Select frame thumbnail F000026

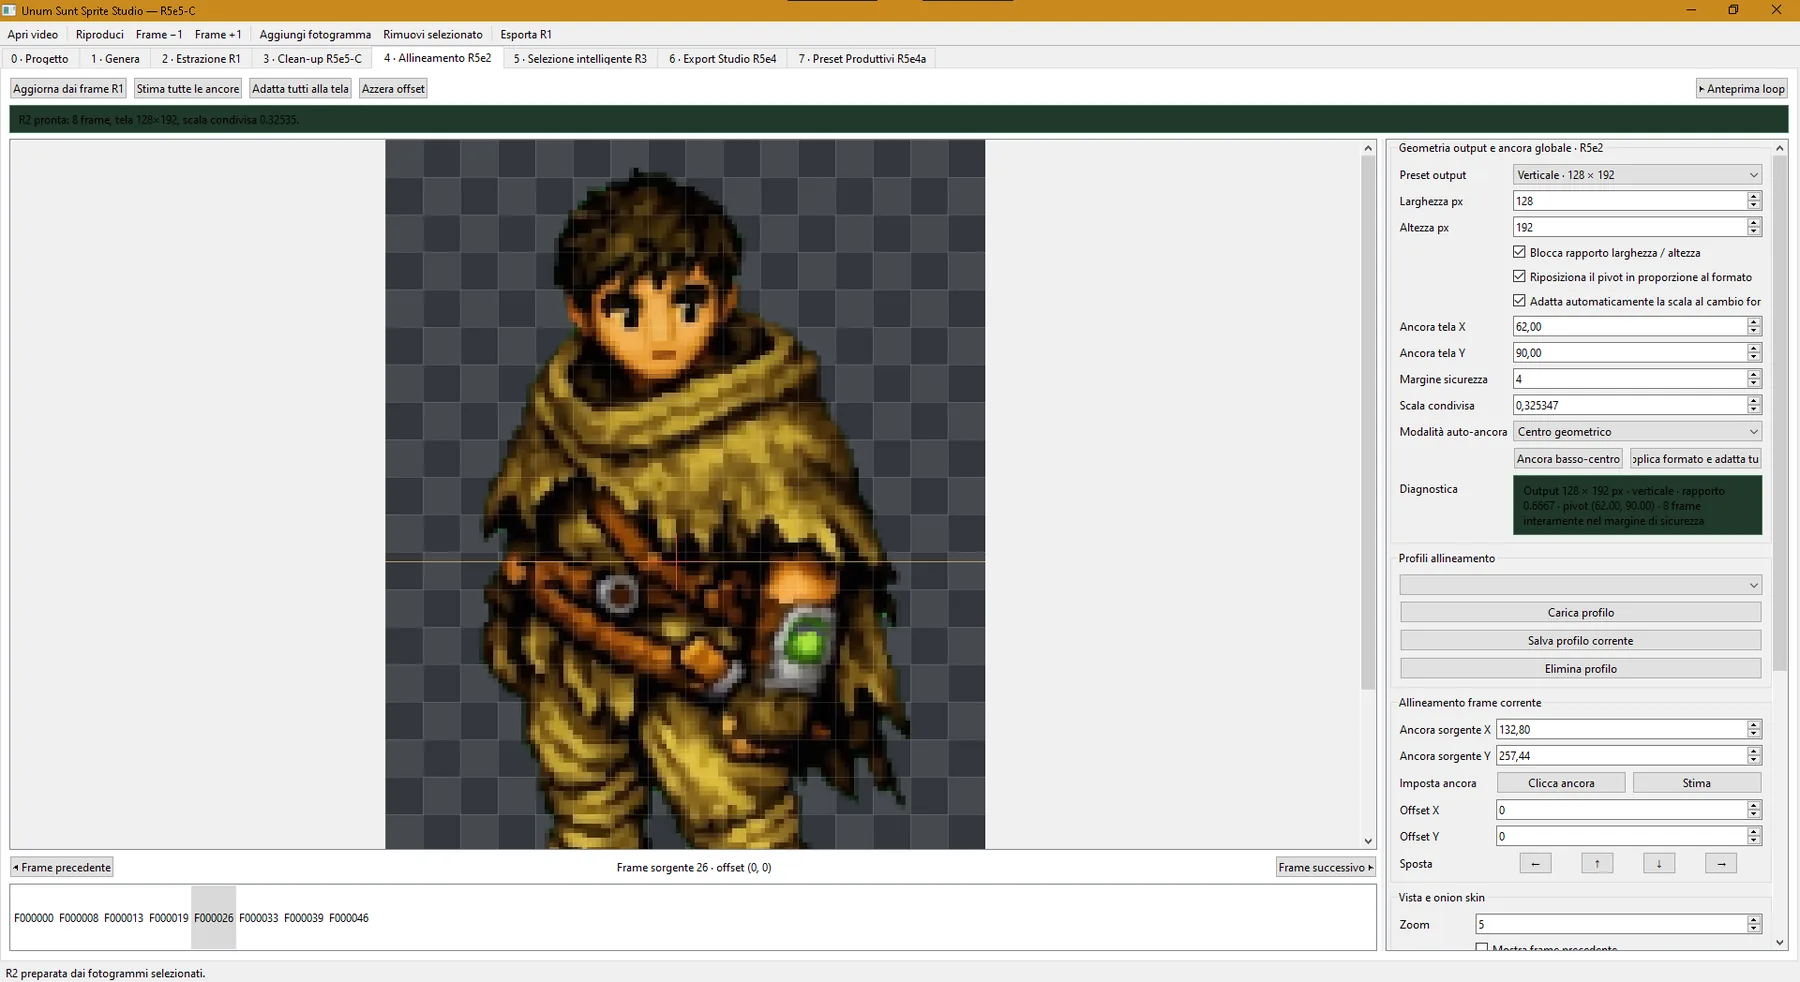pos(214,918)
